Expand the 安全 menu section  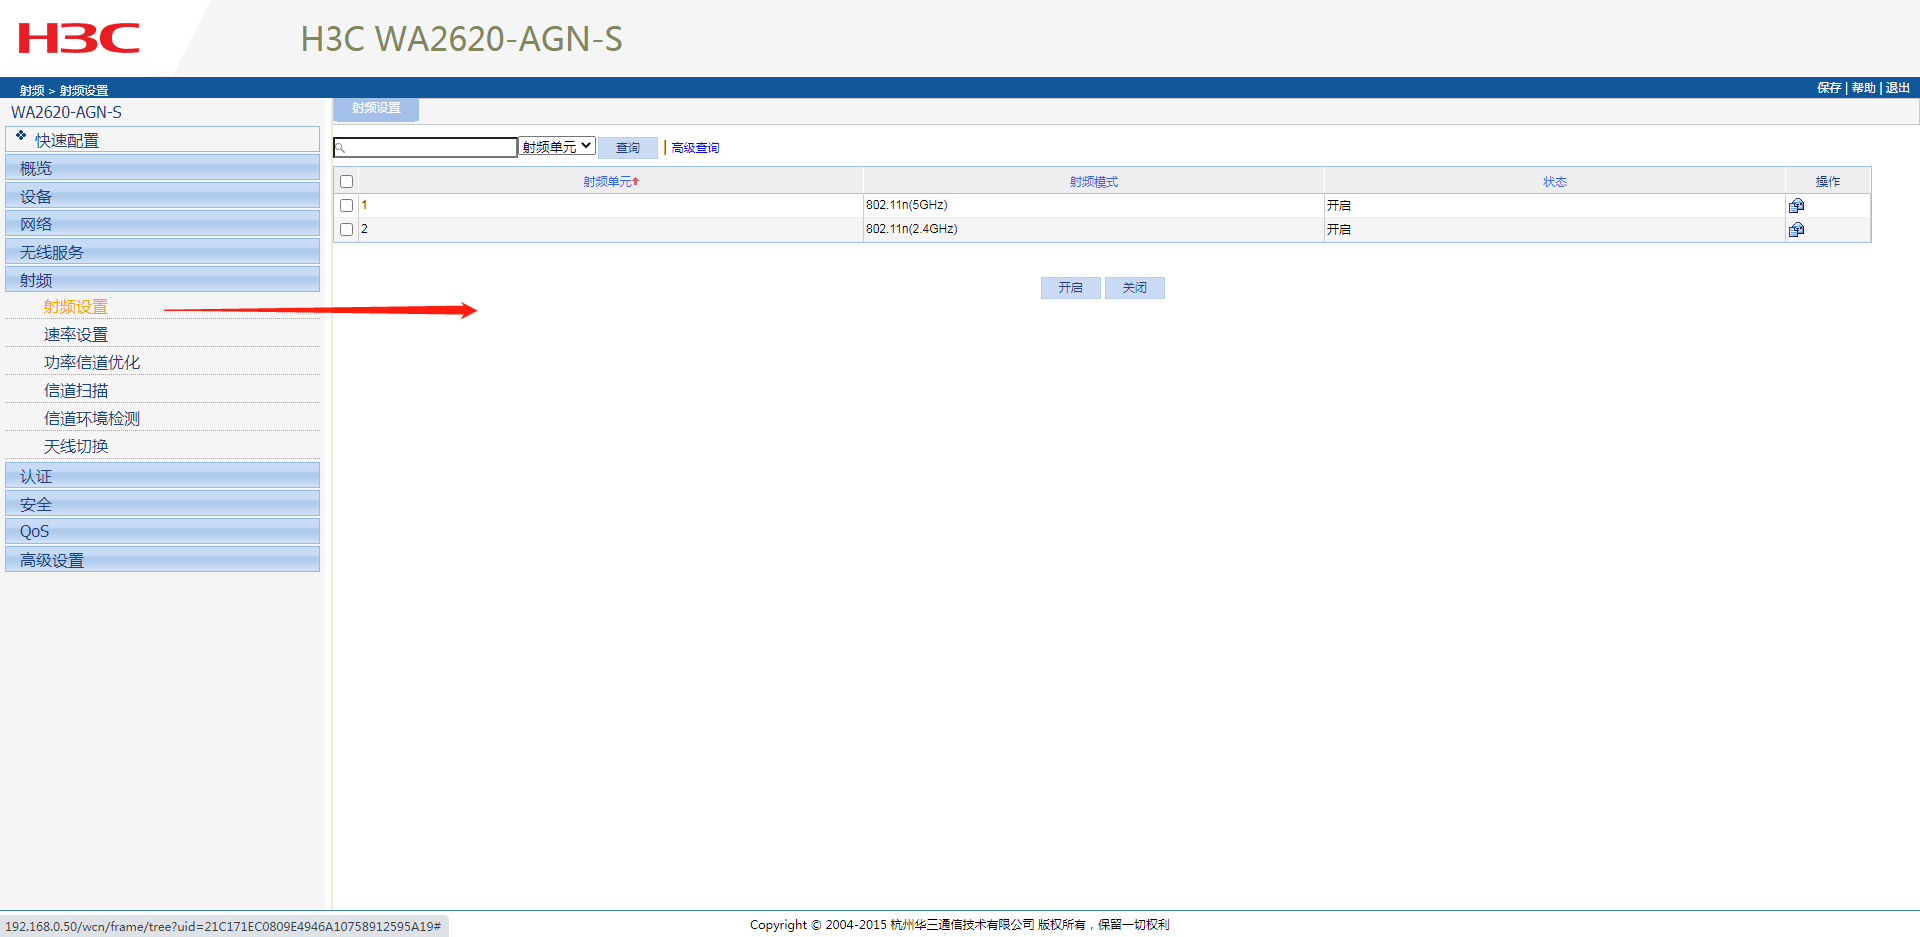click(x=162, y=504)
